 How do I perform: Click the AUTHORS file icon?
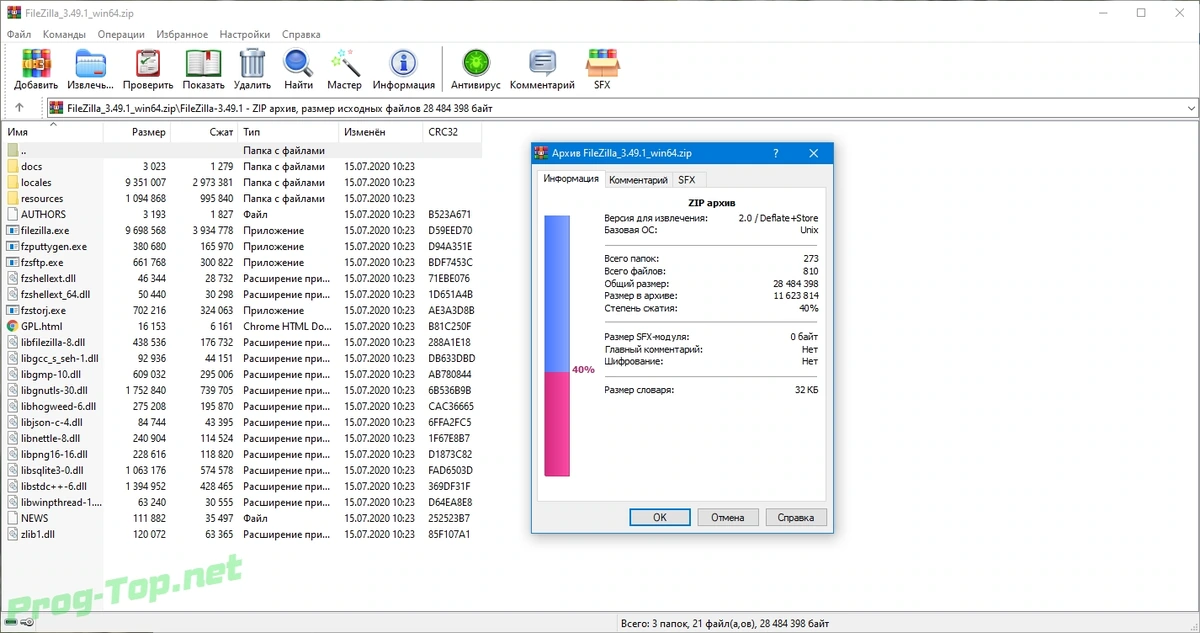tap(13, 214)
